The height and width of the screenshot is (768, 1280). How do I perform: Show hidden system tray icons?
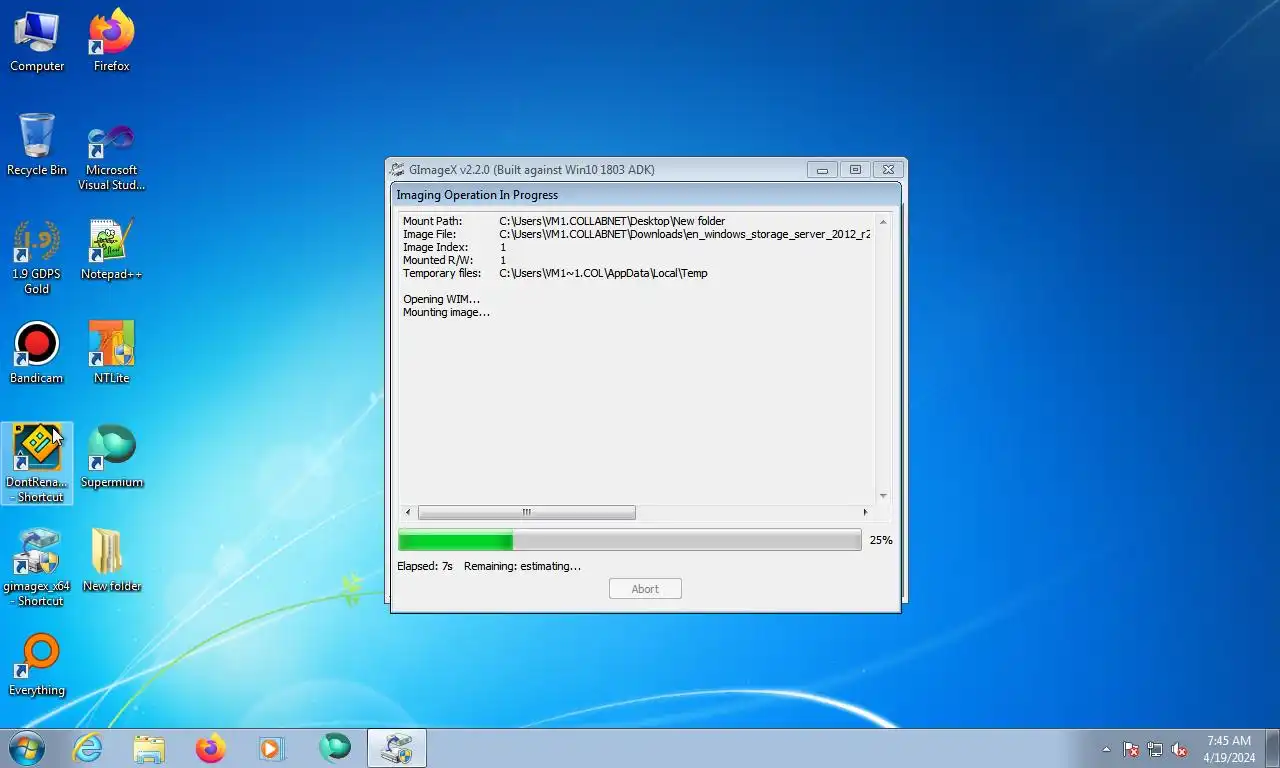(1106, 749)
